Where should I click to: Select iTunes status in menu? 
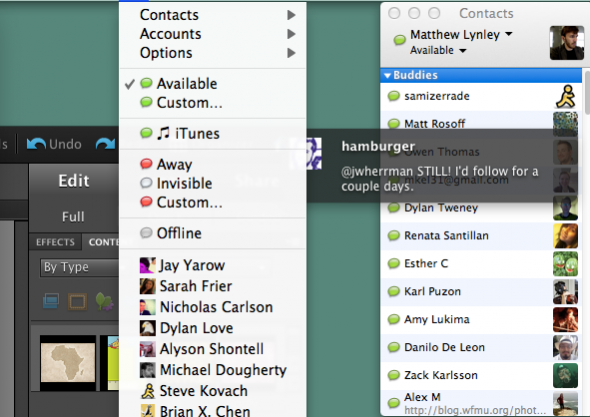213,134
